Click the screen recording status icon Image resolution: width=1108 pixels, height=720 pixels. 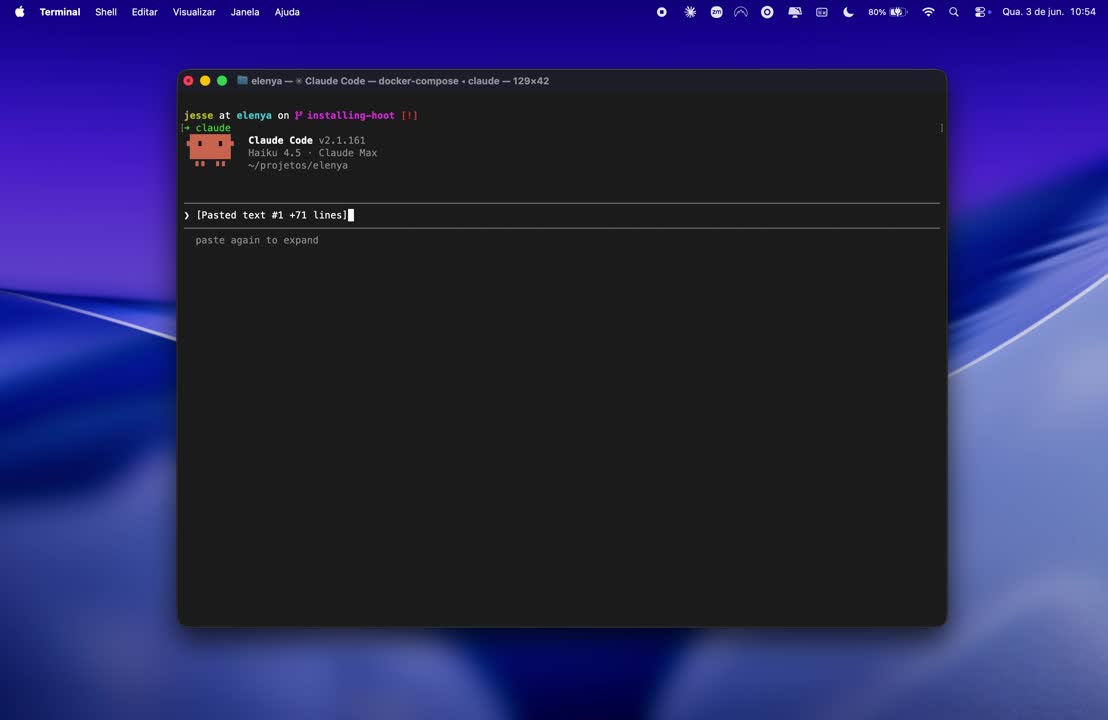tap(661, 12)
